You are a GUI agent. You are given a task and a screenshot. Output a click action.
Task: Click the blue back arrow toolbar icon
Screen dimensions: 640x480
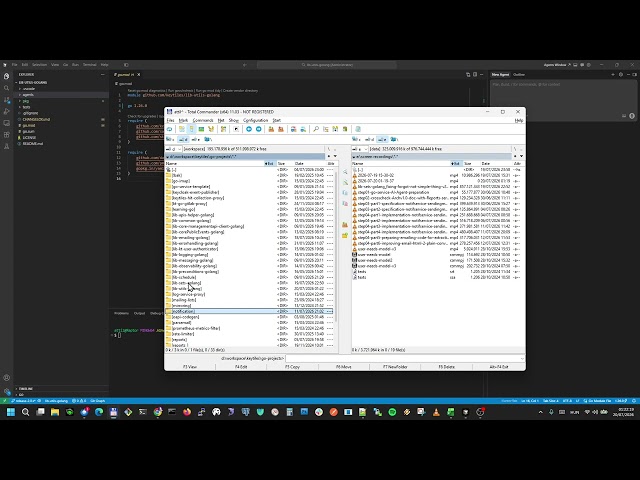coord(249,129)
